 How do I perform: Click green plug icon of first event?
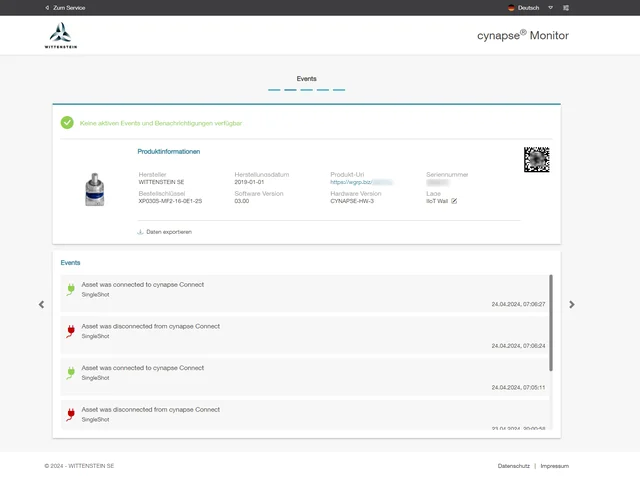(71, 289)
